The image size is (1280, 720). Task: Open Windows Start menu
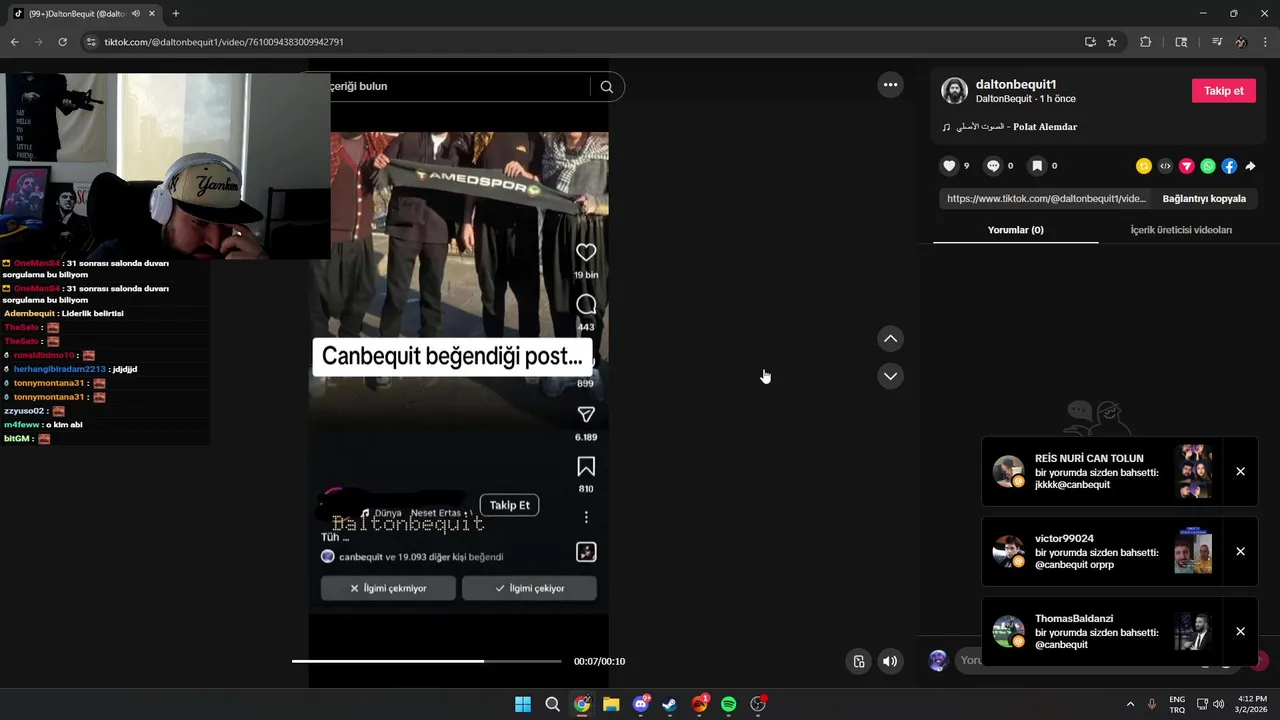(523, 704)
